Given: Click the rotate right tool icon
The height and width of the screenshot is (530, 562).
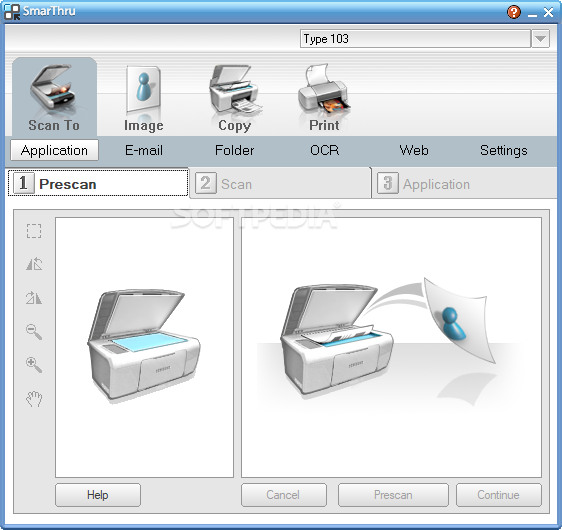Looking at the screenshot, I should [34, 297].
